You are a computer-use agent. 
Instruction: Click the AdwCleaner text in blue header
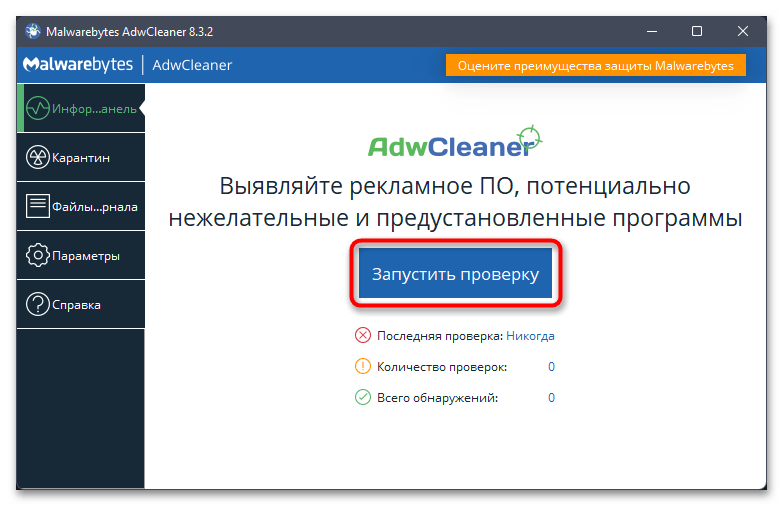tap(192, 65)
